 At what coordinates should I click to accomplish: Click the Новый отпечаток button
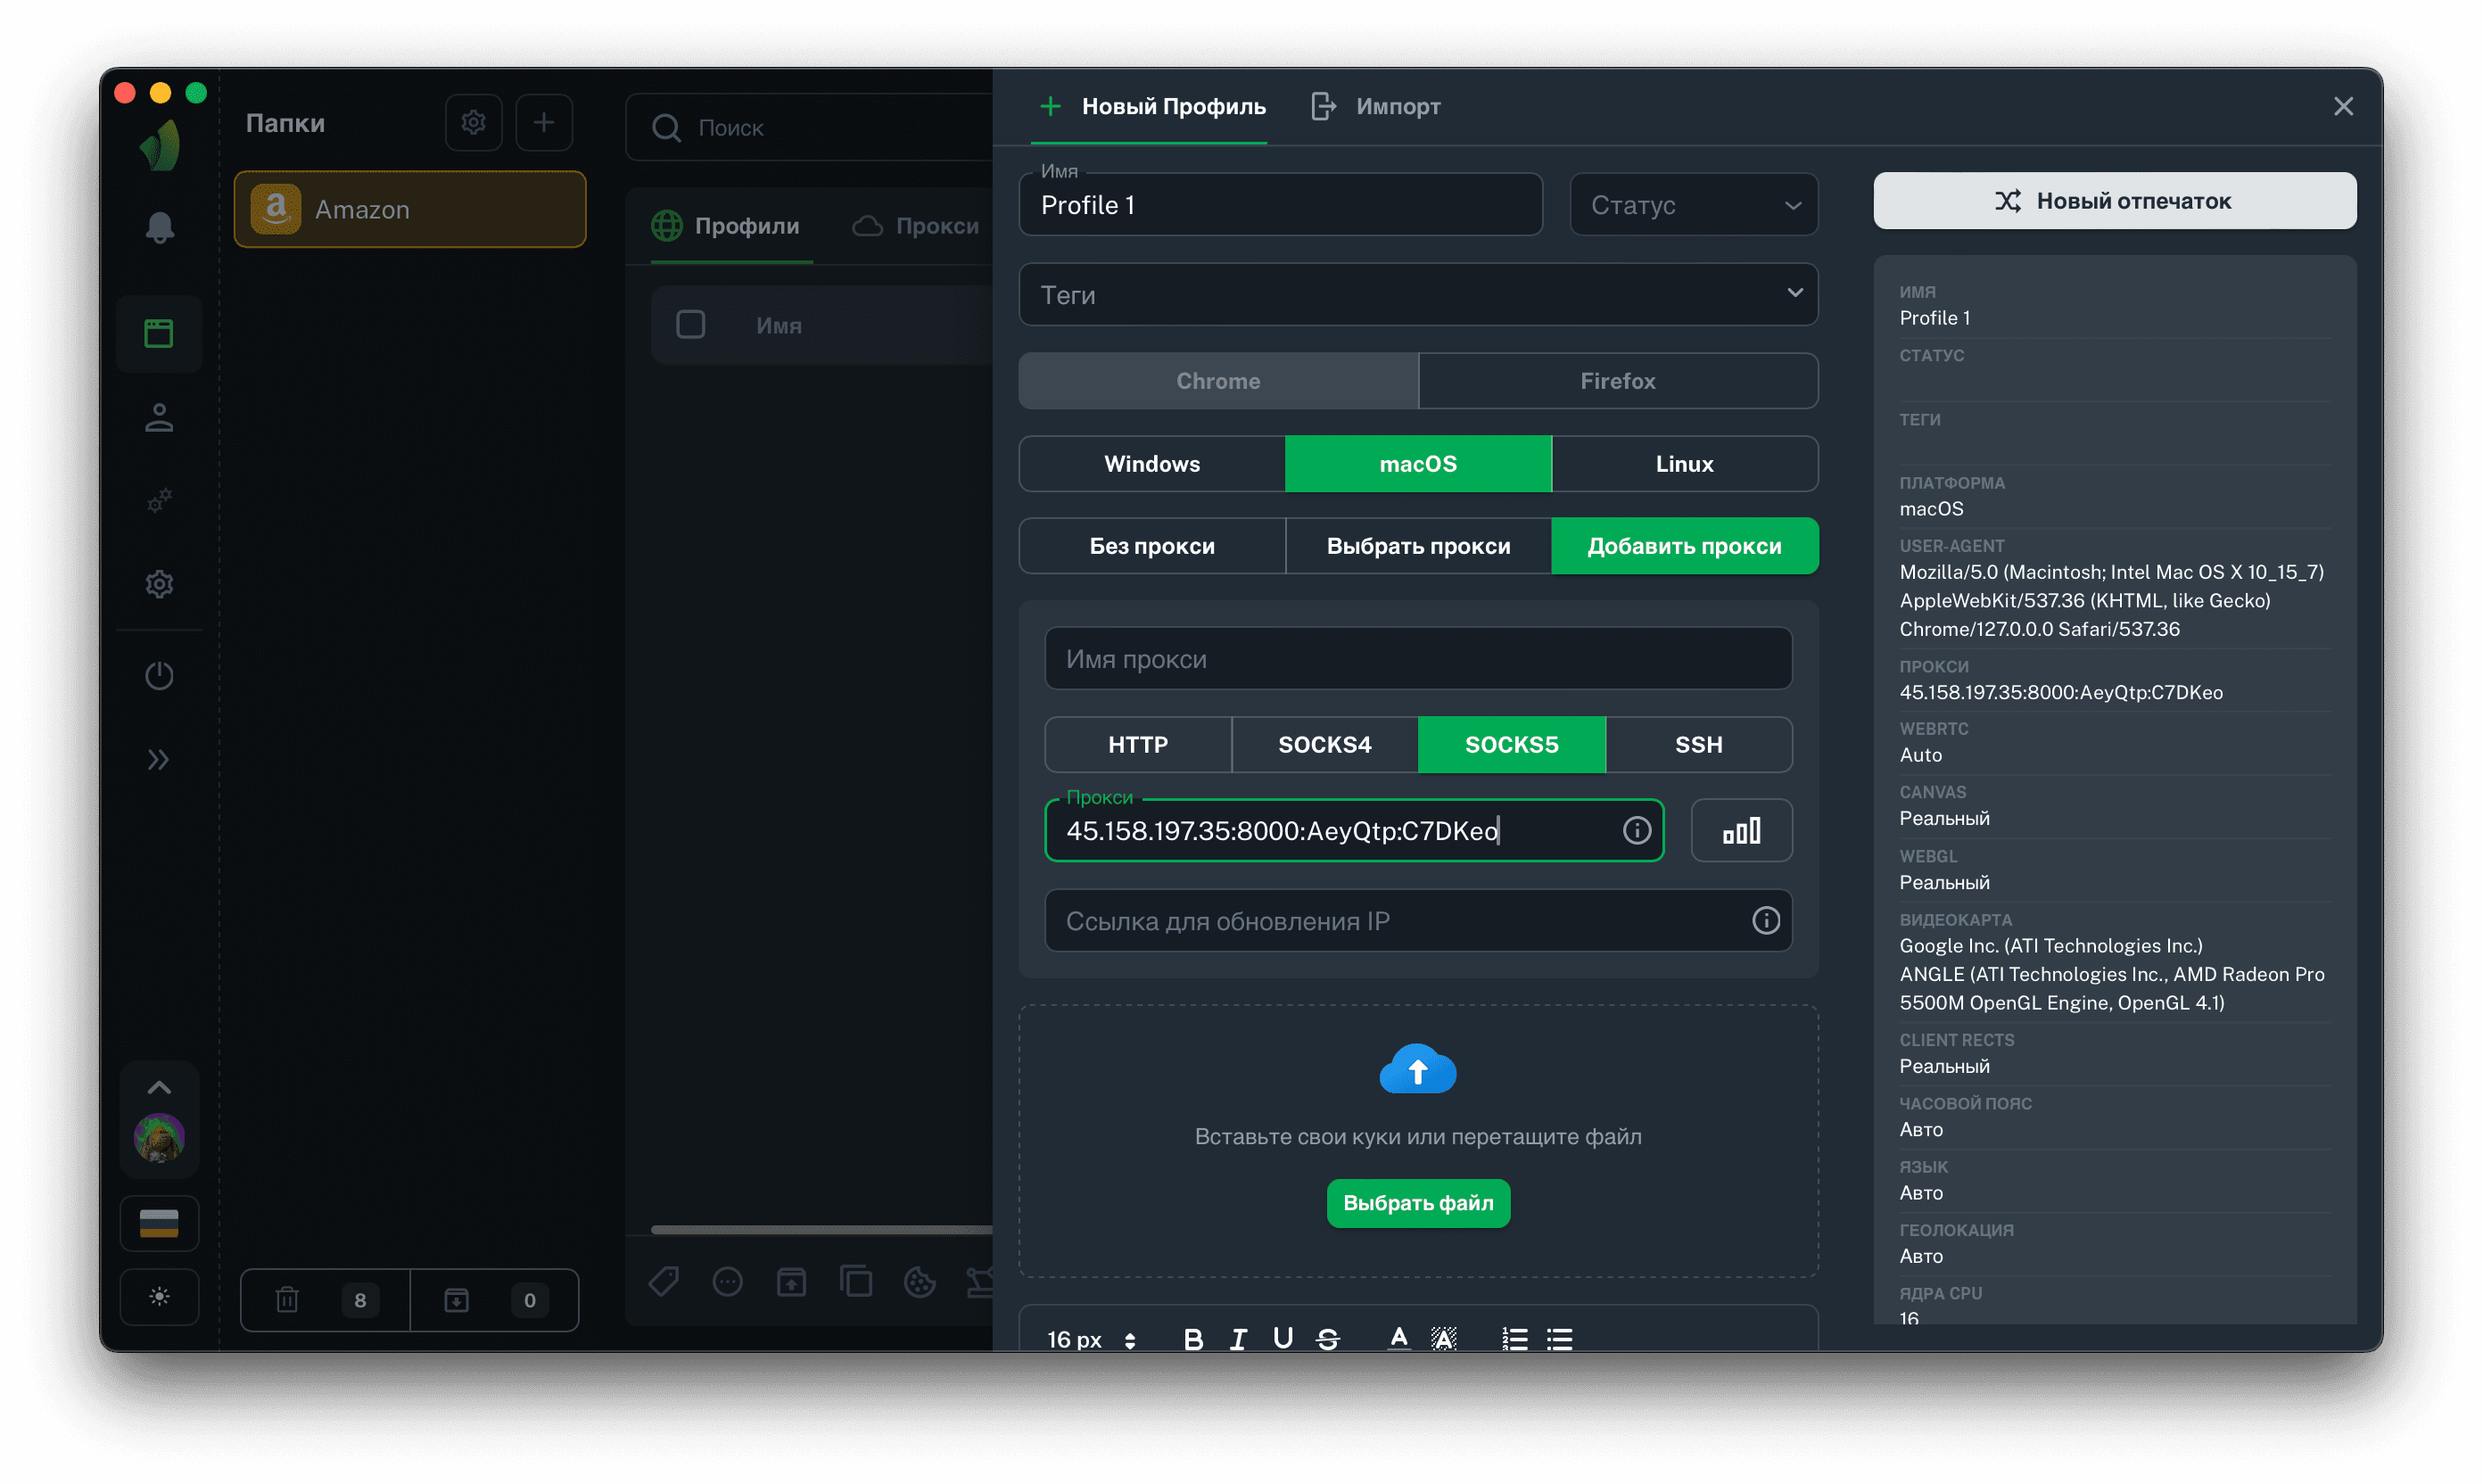coord(2113,201)
